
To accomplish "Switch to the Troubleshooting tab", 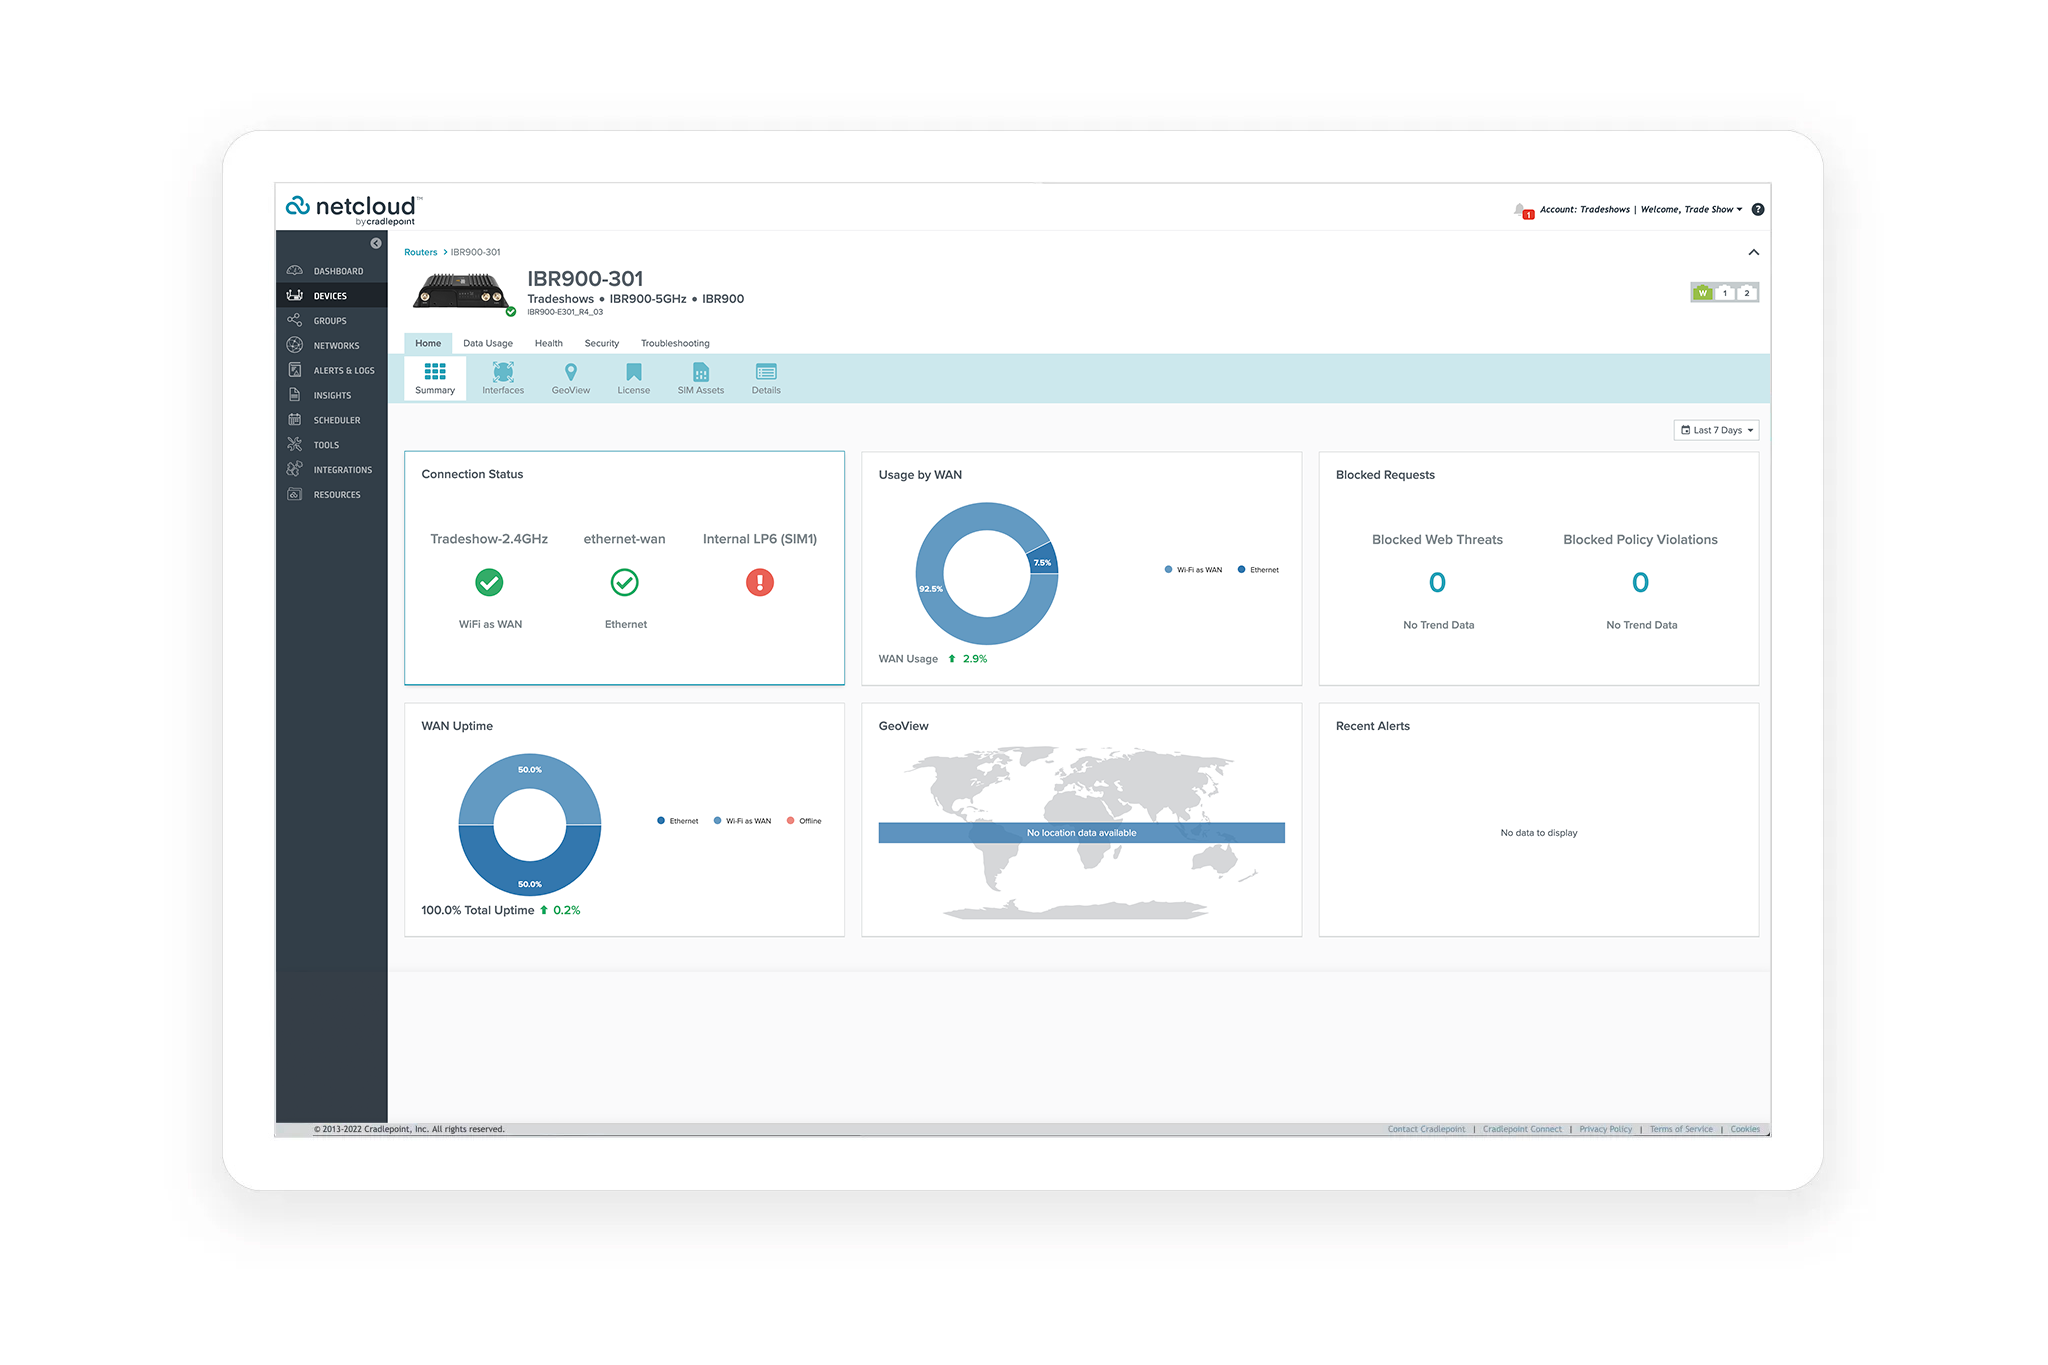I will pos(675,343).
